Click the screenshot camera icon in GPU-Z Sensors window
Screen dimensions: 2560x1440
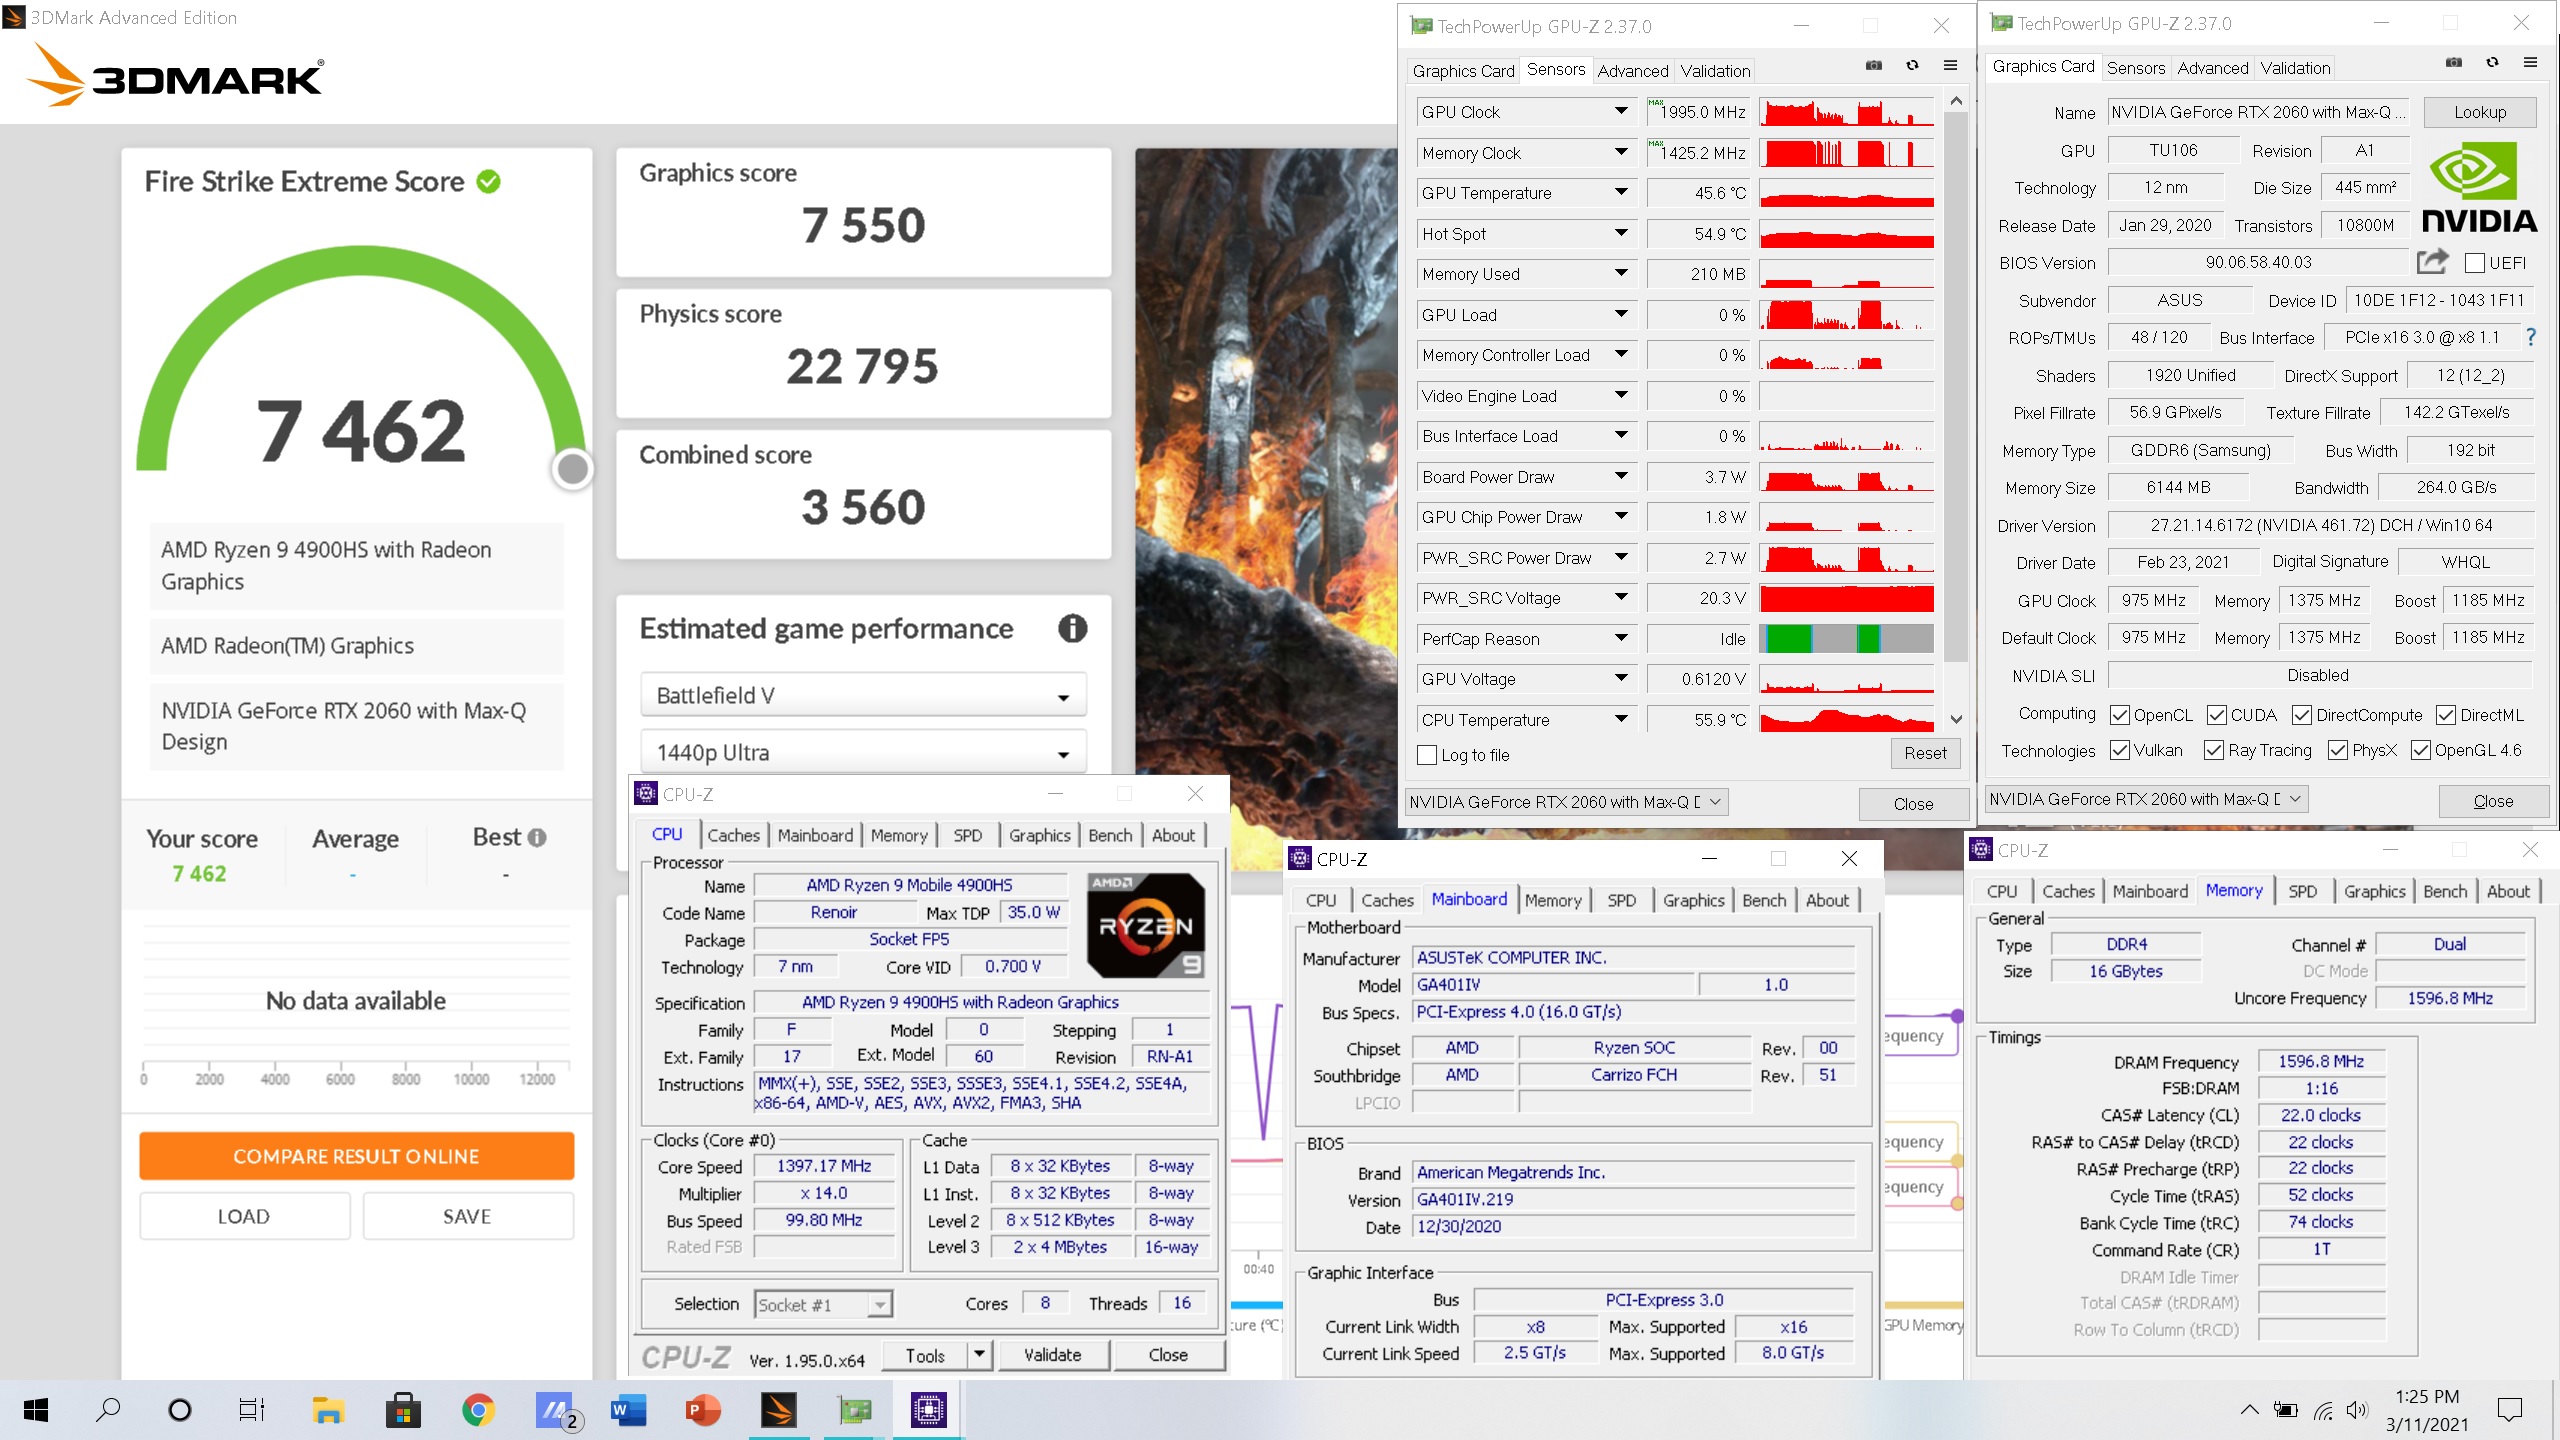point(1873,66)
